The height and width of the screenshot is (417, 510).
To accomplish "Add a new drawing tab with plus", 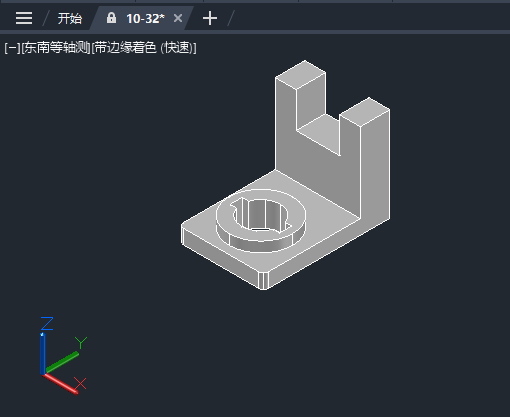I will point(210,18).
